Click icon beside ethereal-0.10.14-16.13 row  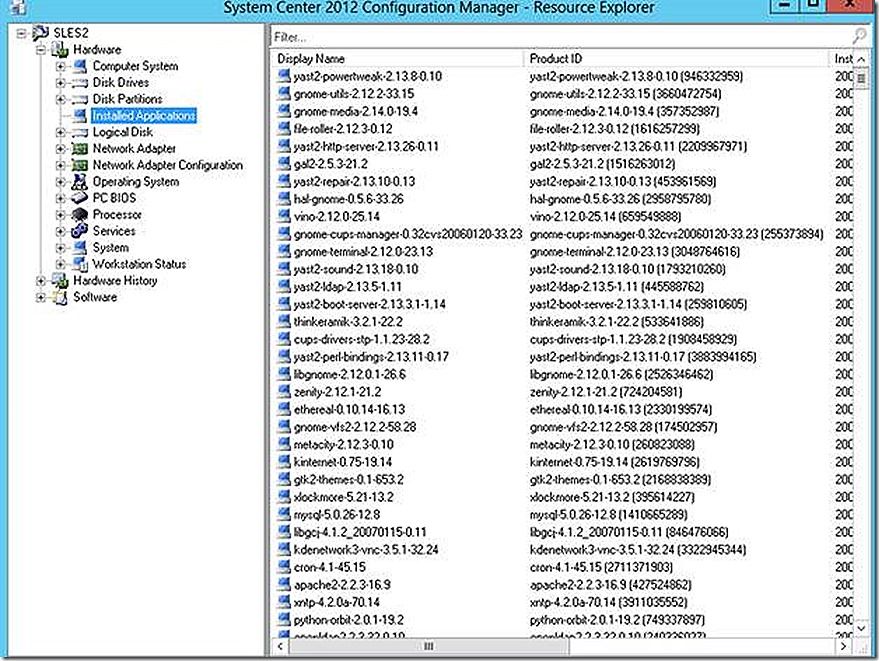pyautogui.click(x=284, y=409)
